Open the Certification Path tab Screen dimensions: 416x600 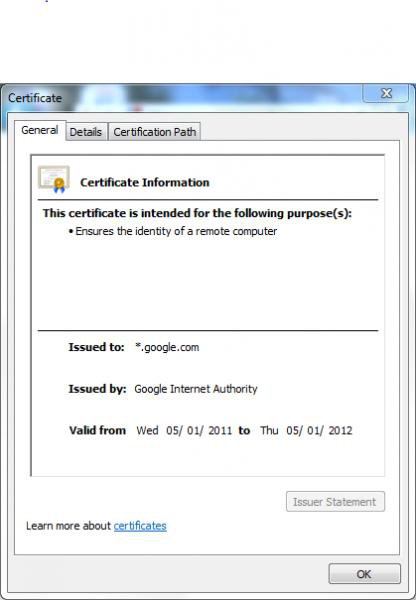pyautogui.click(x=155, y=132)
